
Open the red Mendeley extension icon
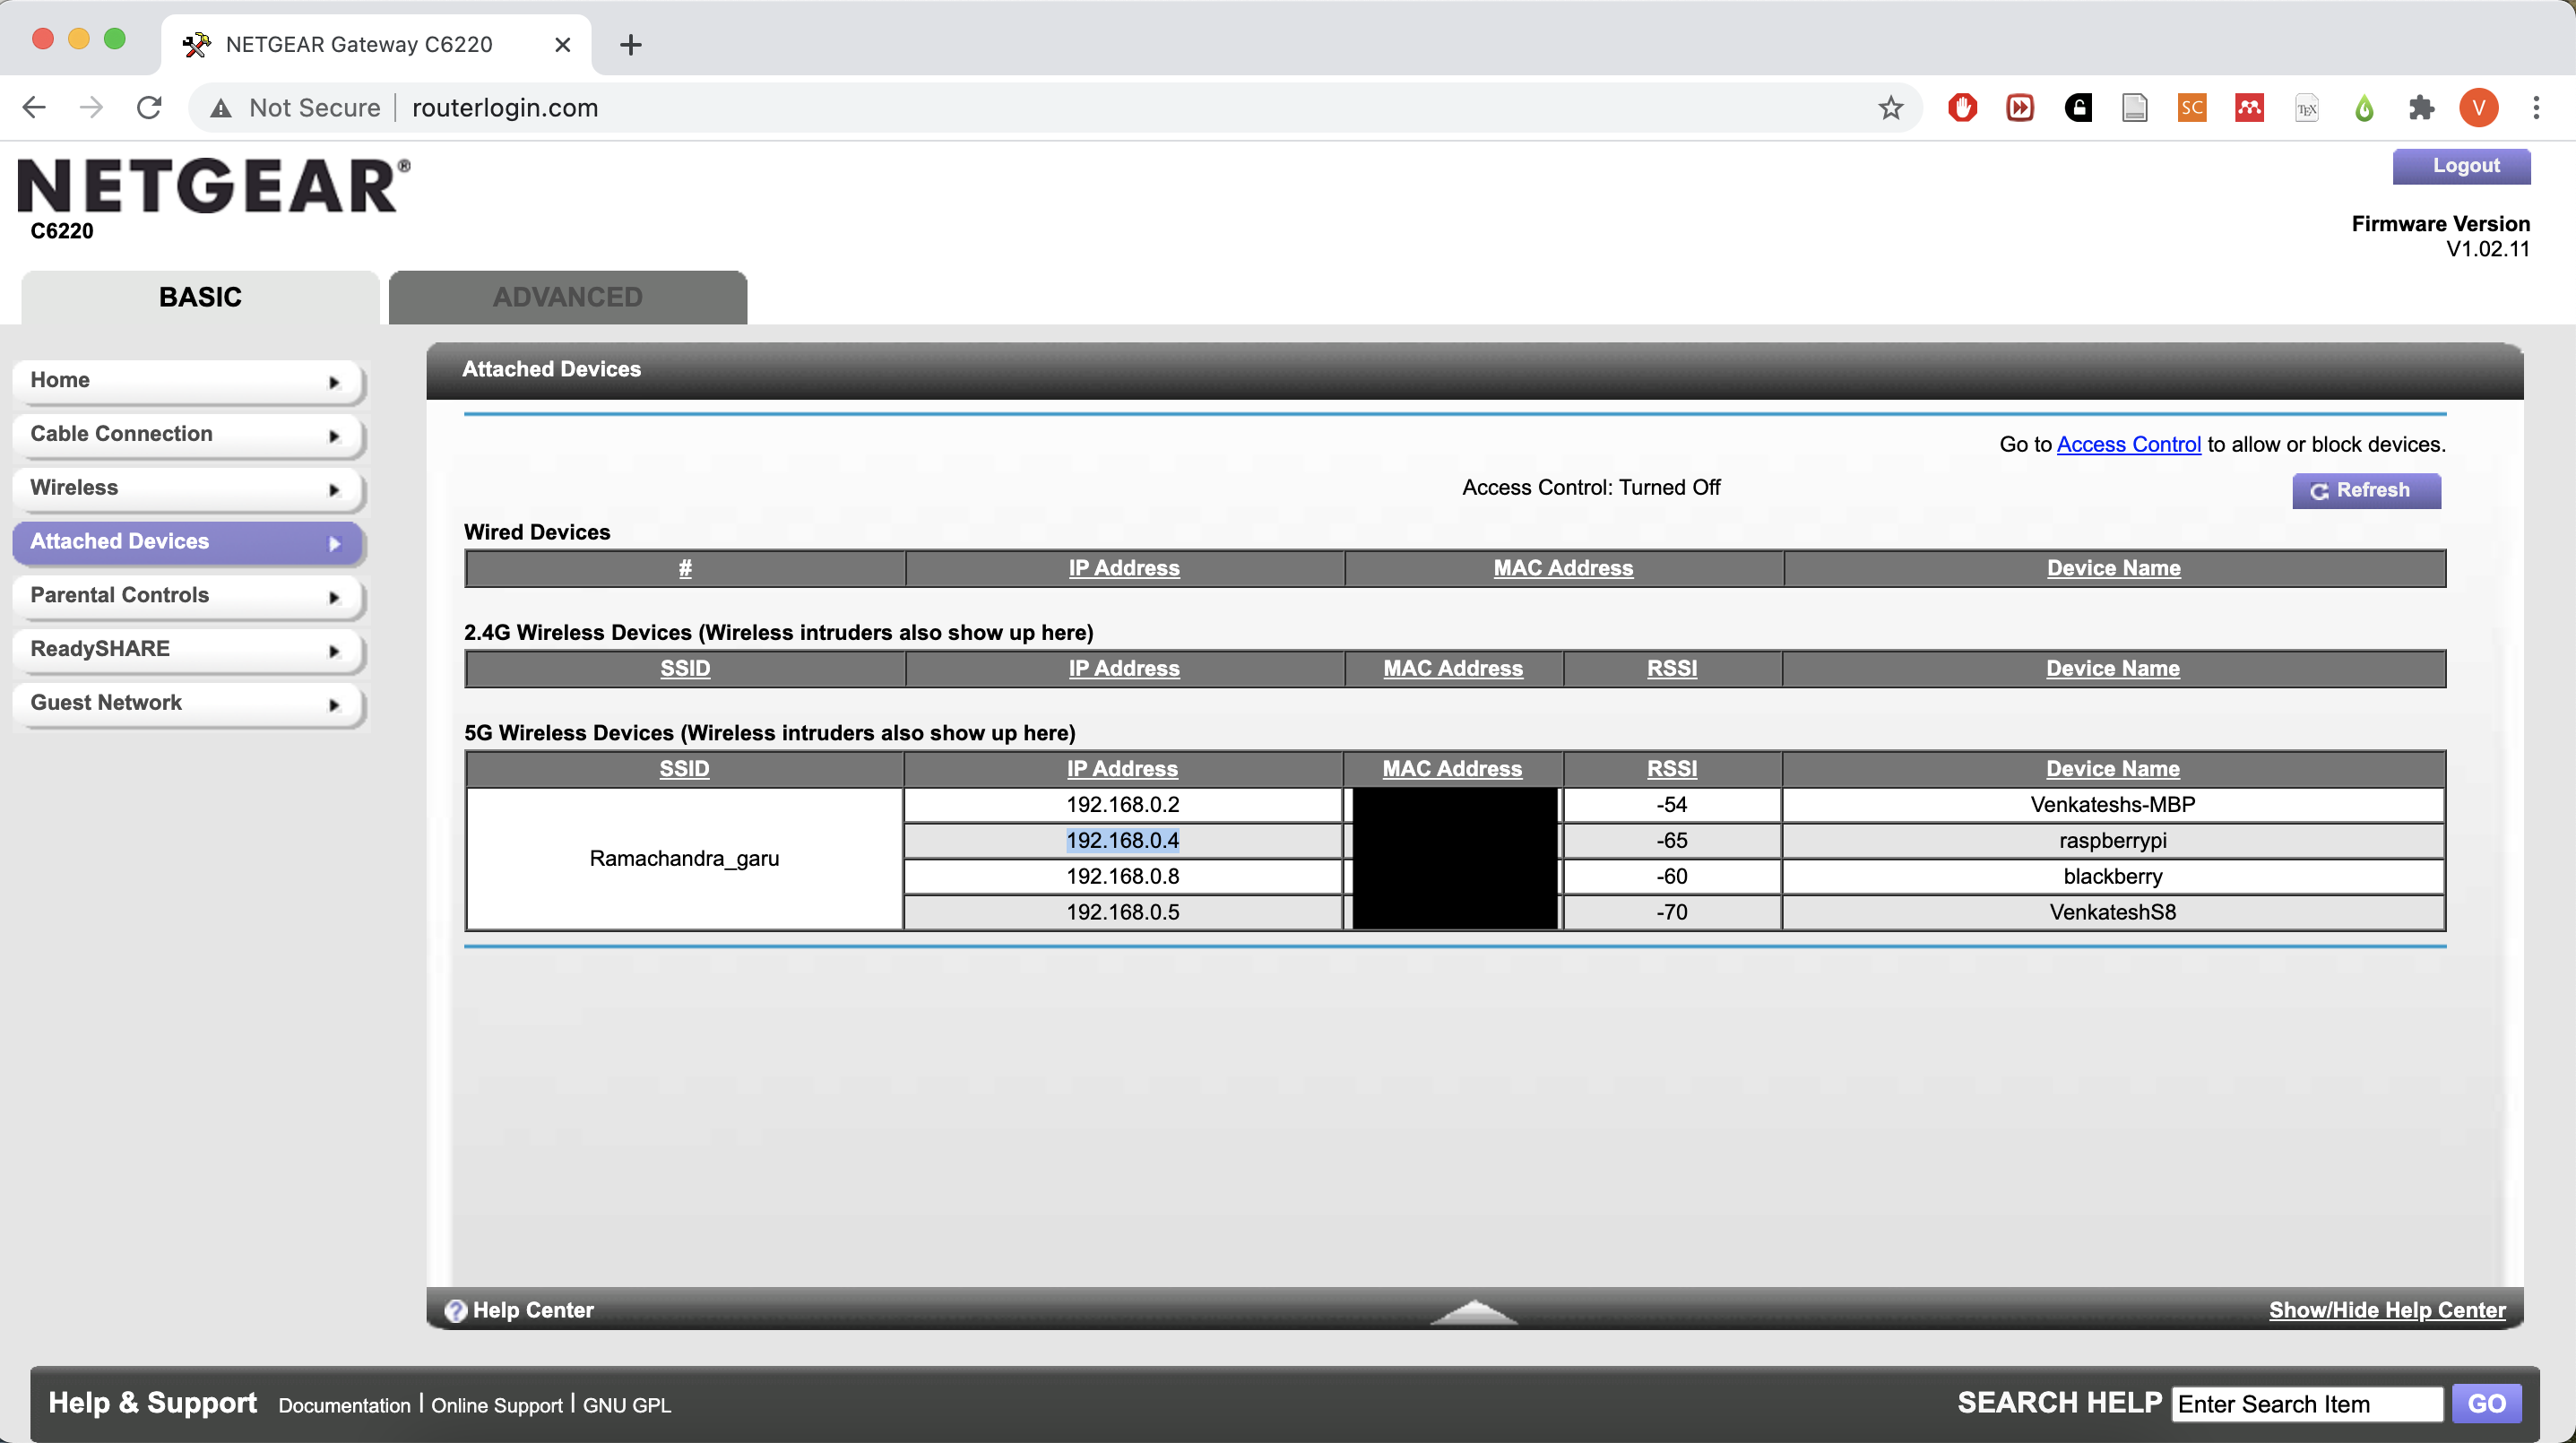coord(2250,108)
